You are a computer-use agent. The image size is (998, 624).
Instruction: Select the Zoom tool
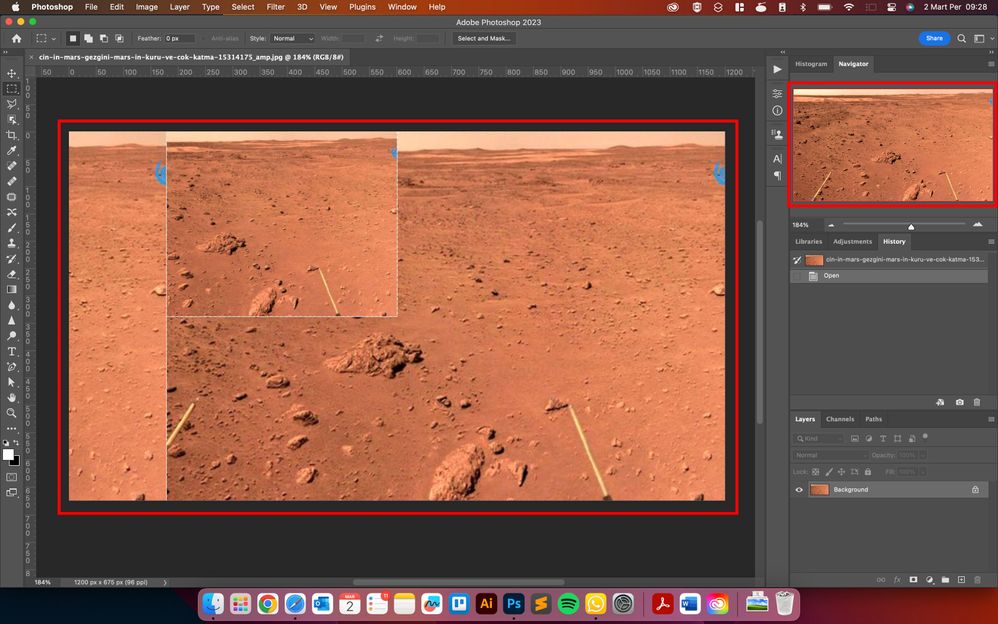click(12, 412)
